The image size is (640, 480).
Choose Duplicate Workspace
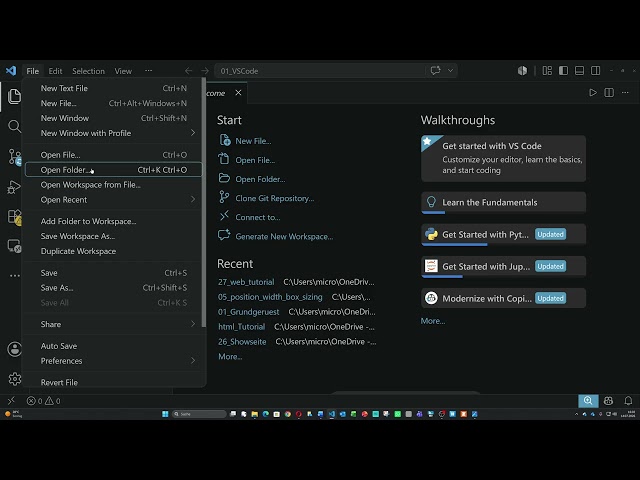(x=113, y=251)
